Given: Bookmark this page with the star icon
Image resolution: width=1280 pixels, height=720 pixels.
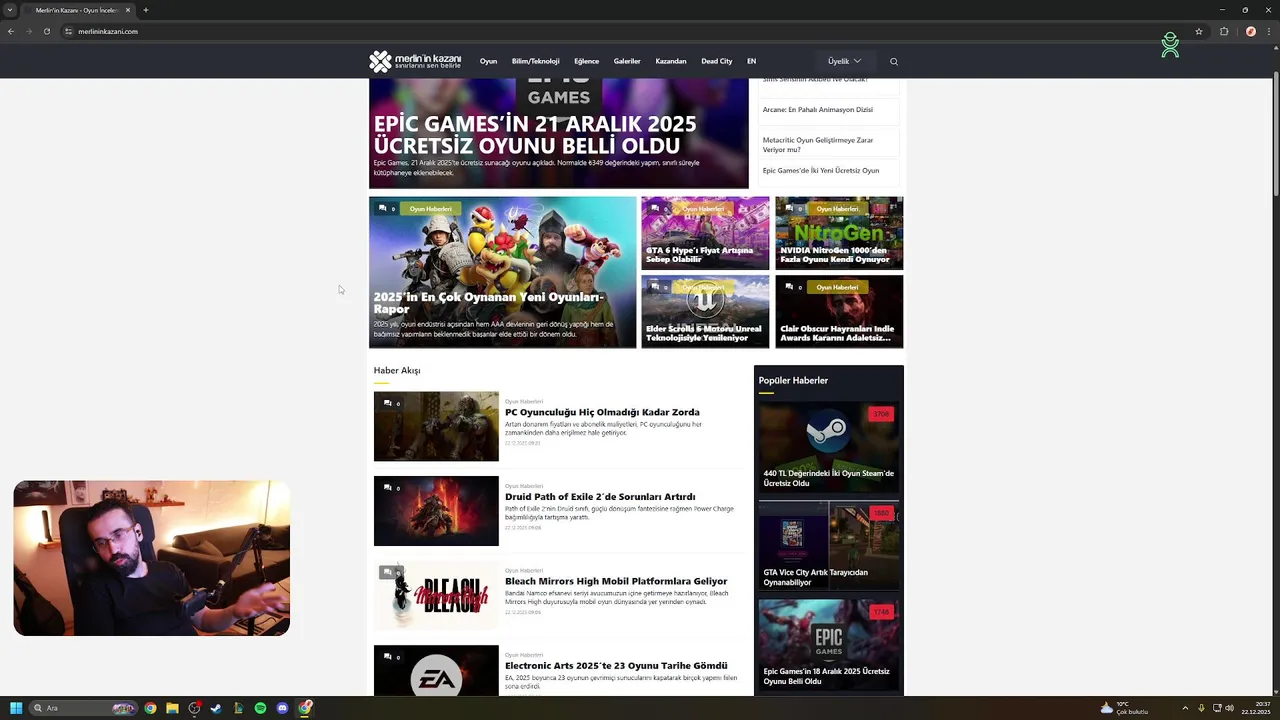Looking at the screenshot, I should coord(1198,31).
